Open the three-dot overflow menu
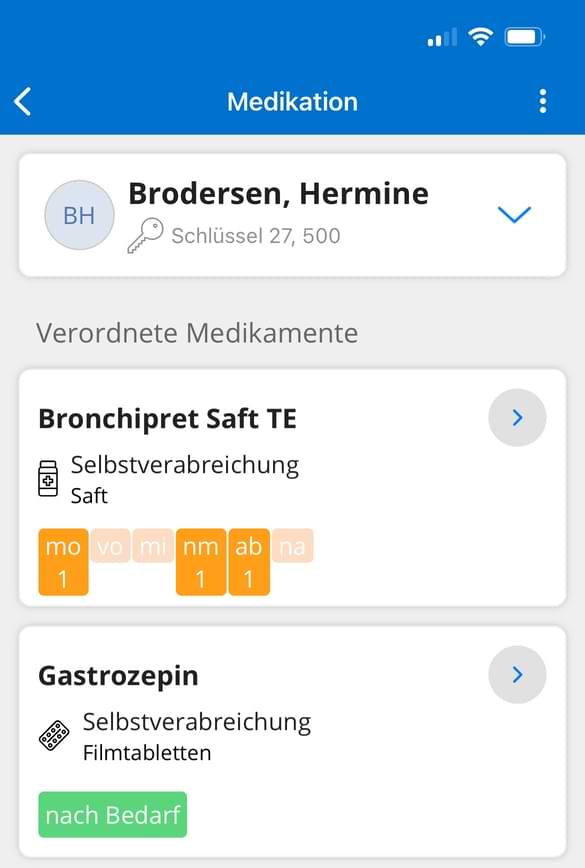The width and height of the screenshot is (585, 868). point(543,101)
